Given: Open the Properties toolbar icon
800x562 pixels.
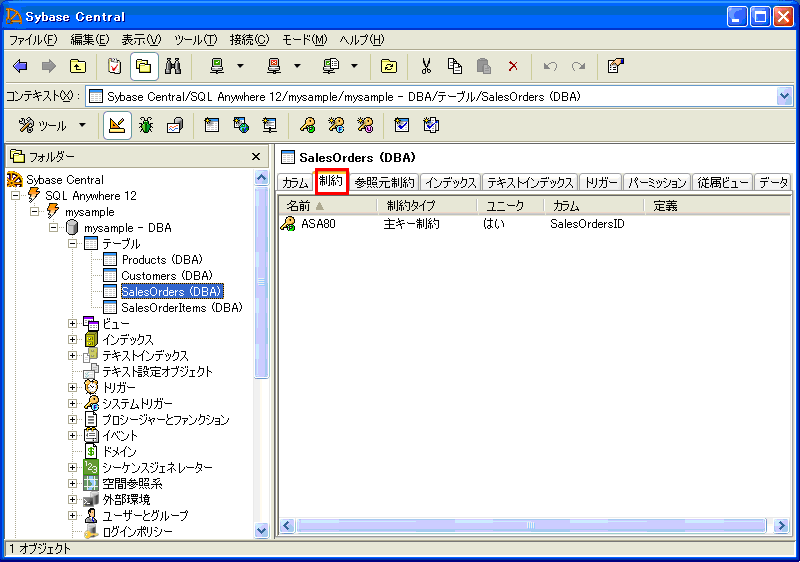Looking at the screenshot, I should point(616,66).
